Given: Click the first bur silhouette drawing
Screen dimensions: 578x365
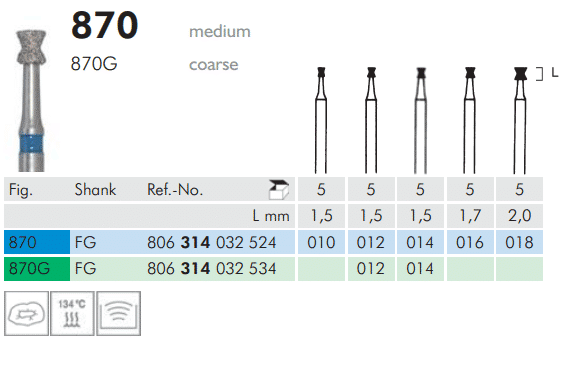Looking at the screenshot, I should pyautogui.click(x=321, y=120).
